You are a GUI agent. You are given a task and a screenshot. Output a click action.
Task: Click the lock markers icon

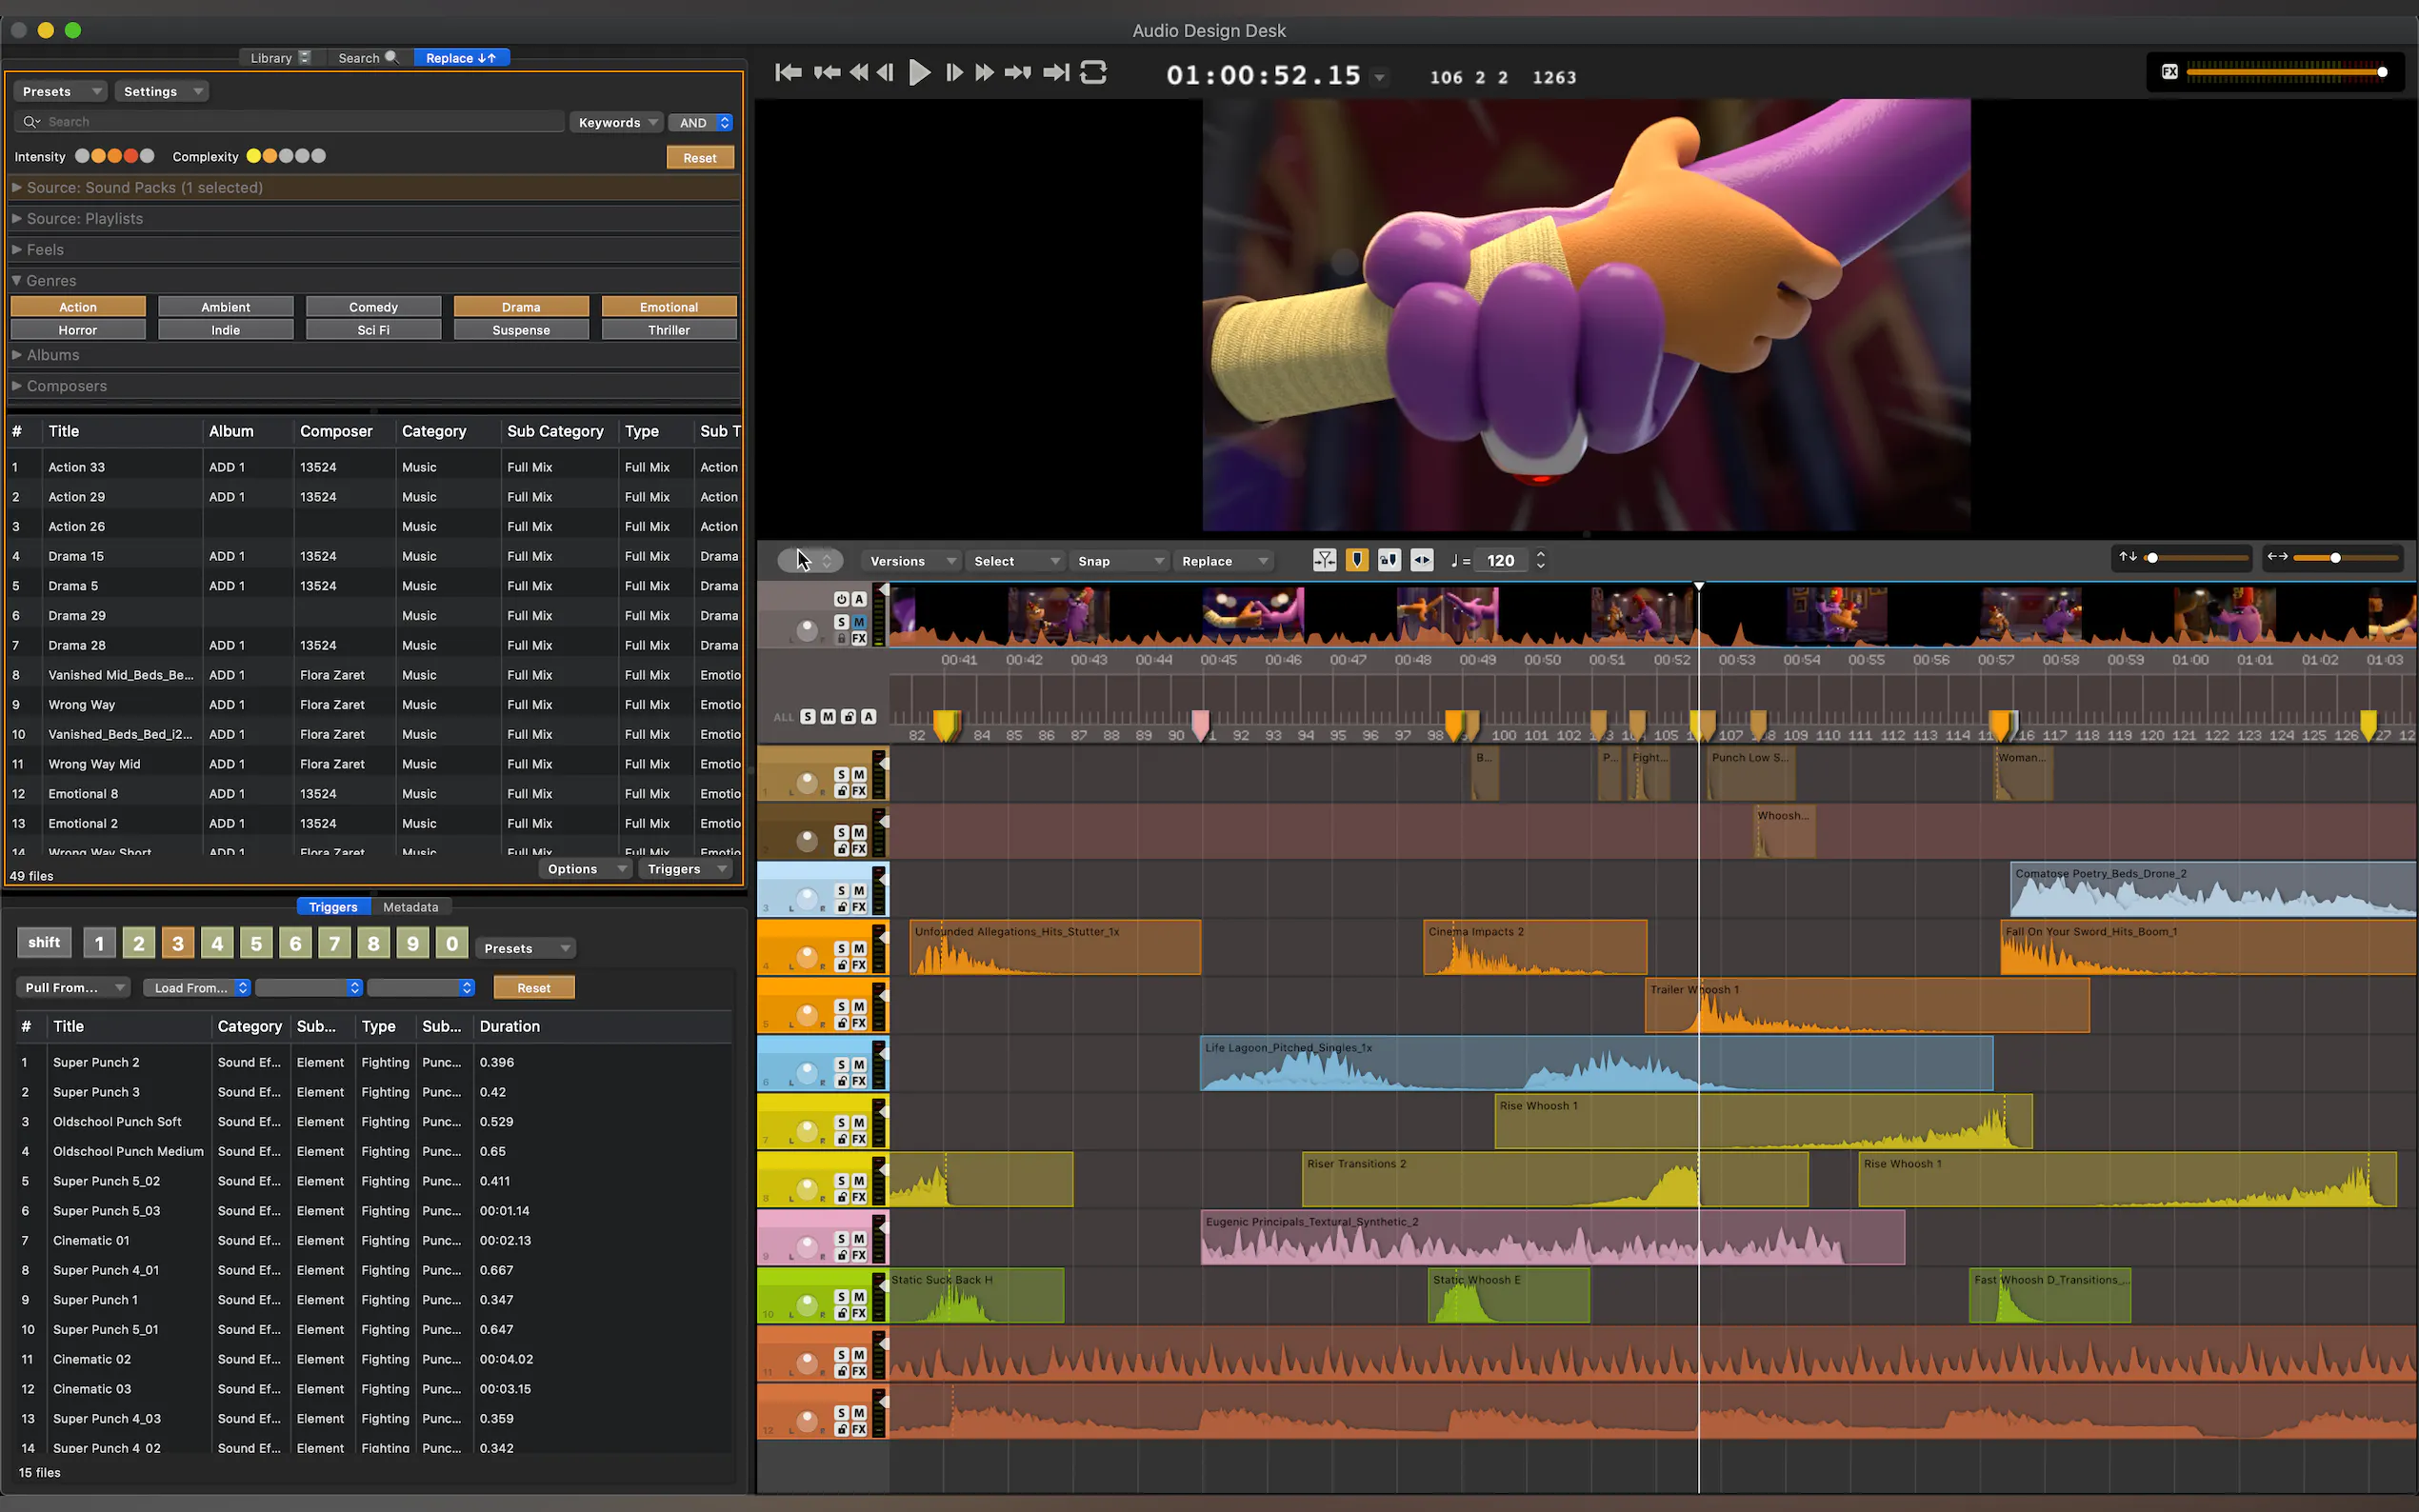(x=1389, y=560)
